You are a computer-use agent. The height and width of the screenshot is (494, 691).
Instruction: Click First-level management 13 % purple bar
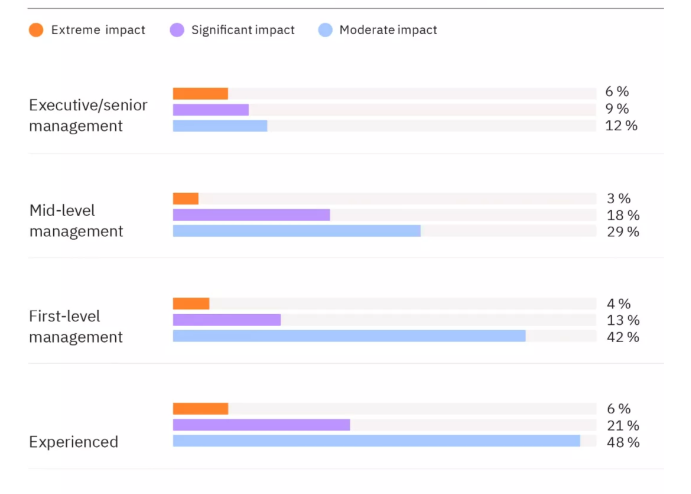pyautogui.click(x=226, y=320)
